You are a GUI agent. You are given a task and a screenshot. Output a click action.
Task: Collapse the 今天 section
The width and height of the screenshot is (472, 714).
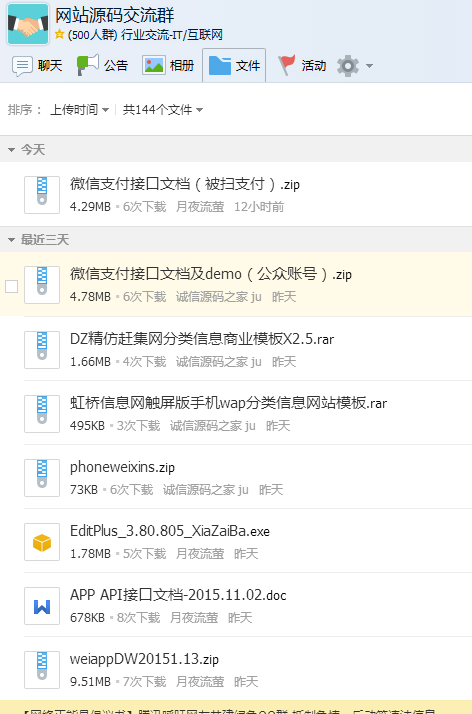click(11, 150)
